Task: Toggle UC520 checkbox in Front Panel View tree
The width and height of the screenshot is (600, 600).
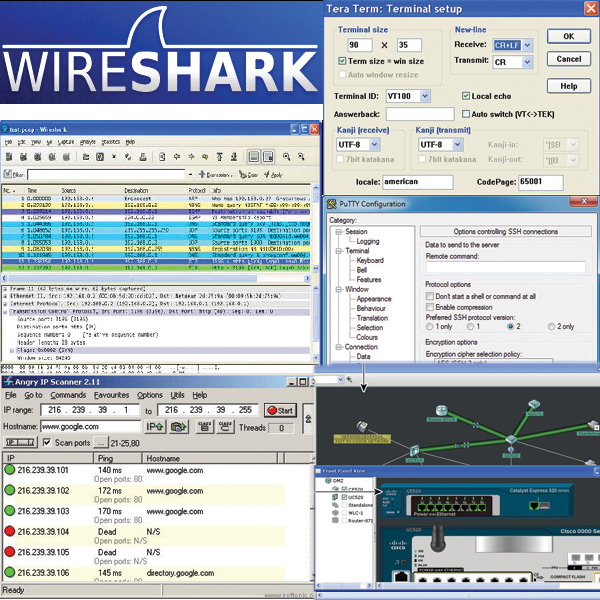Action: coord(344,497)
